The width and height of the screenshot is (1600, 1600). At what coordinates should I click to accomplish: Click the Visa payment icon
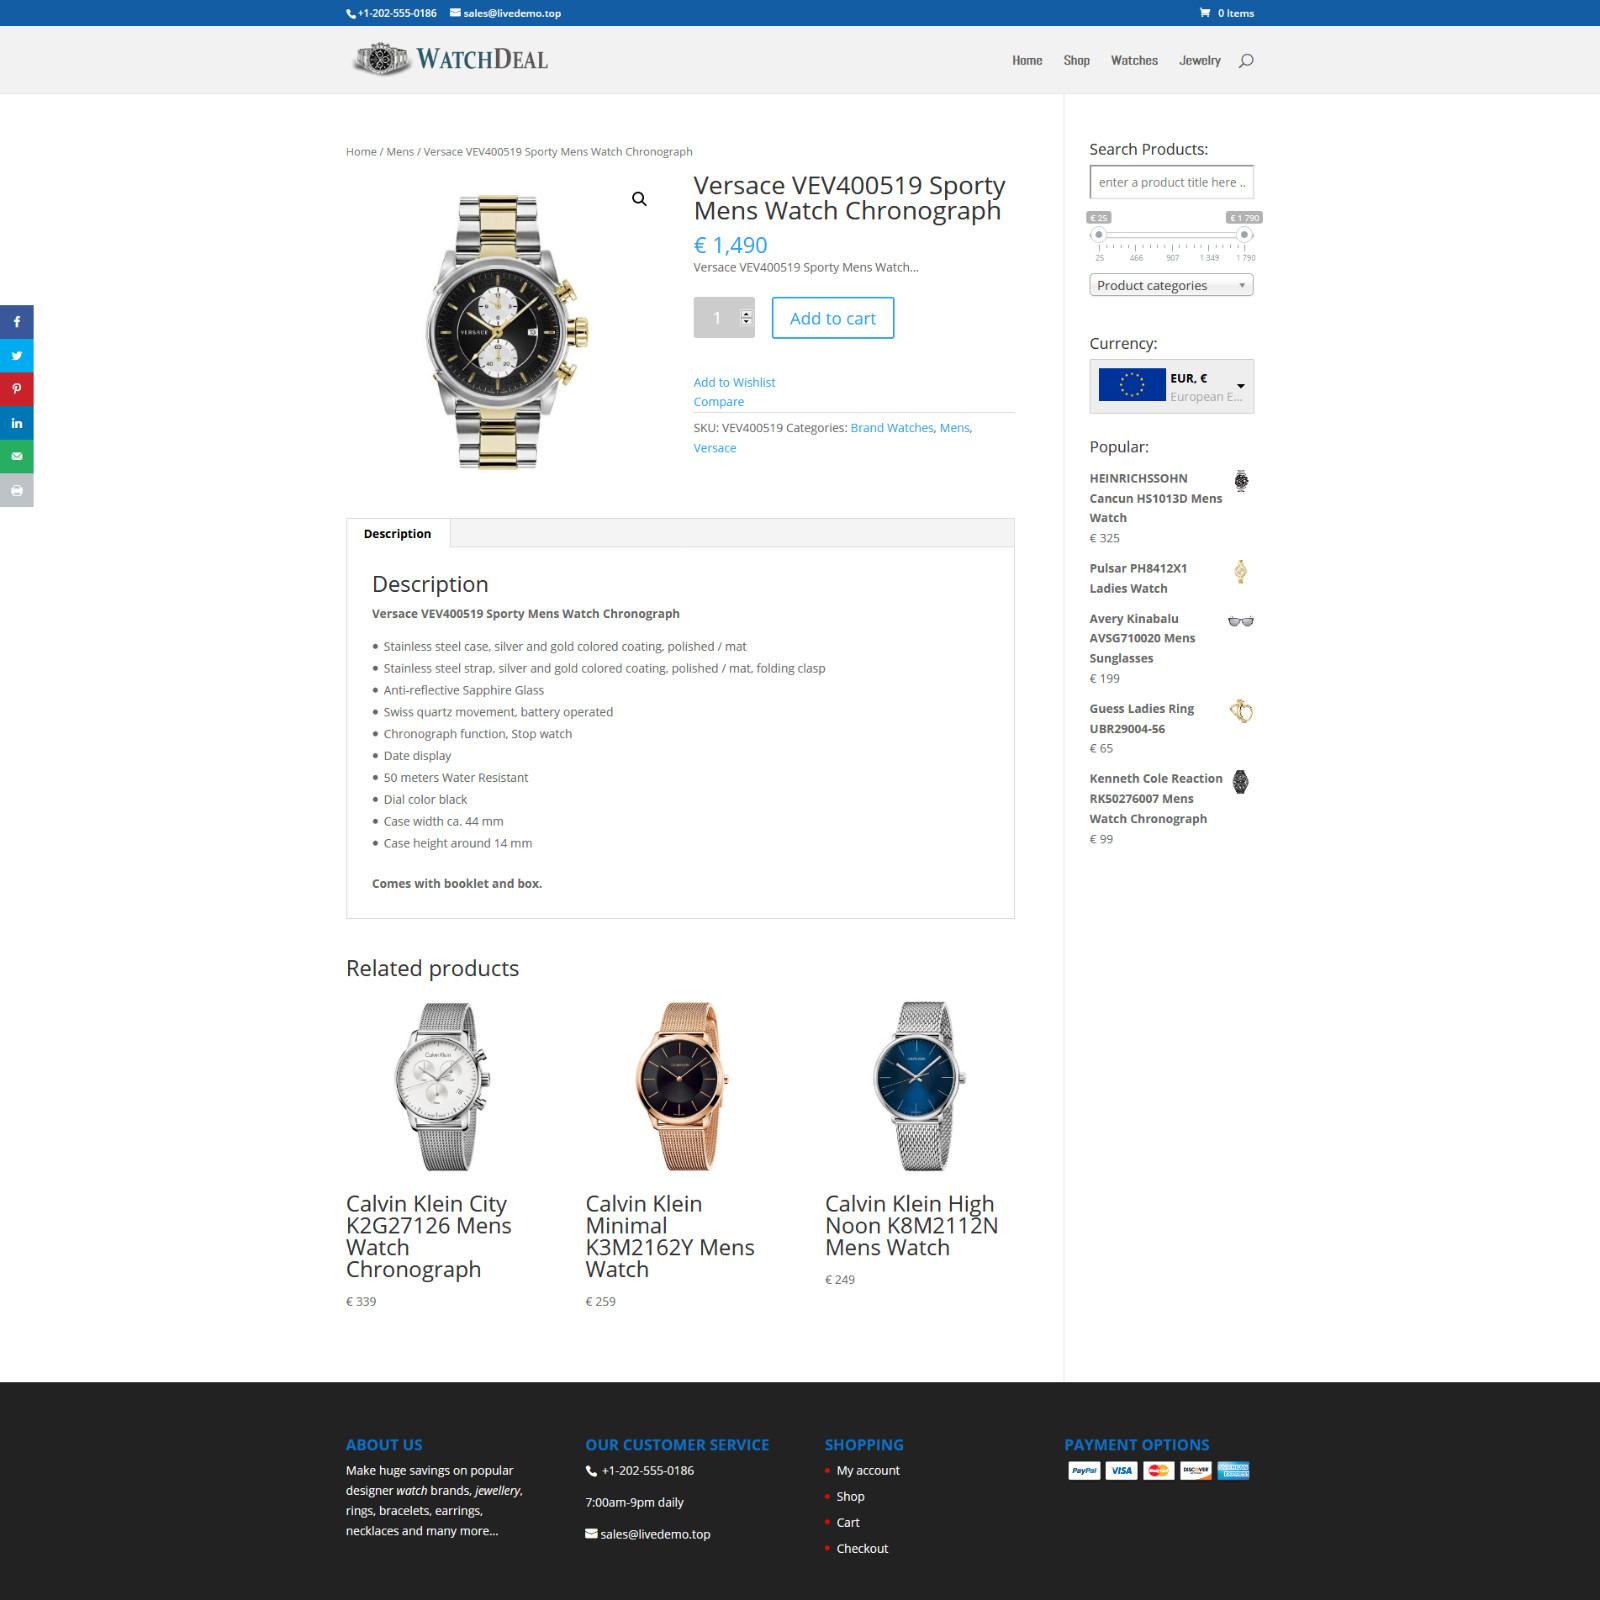1121,1470
